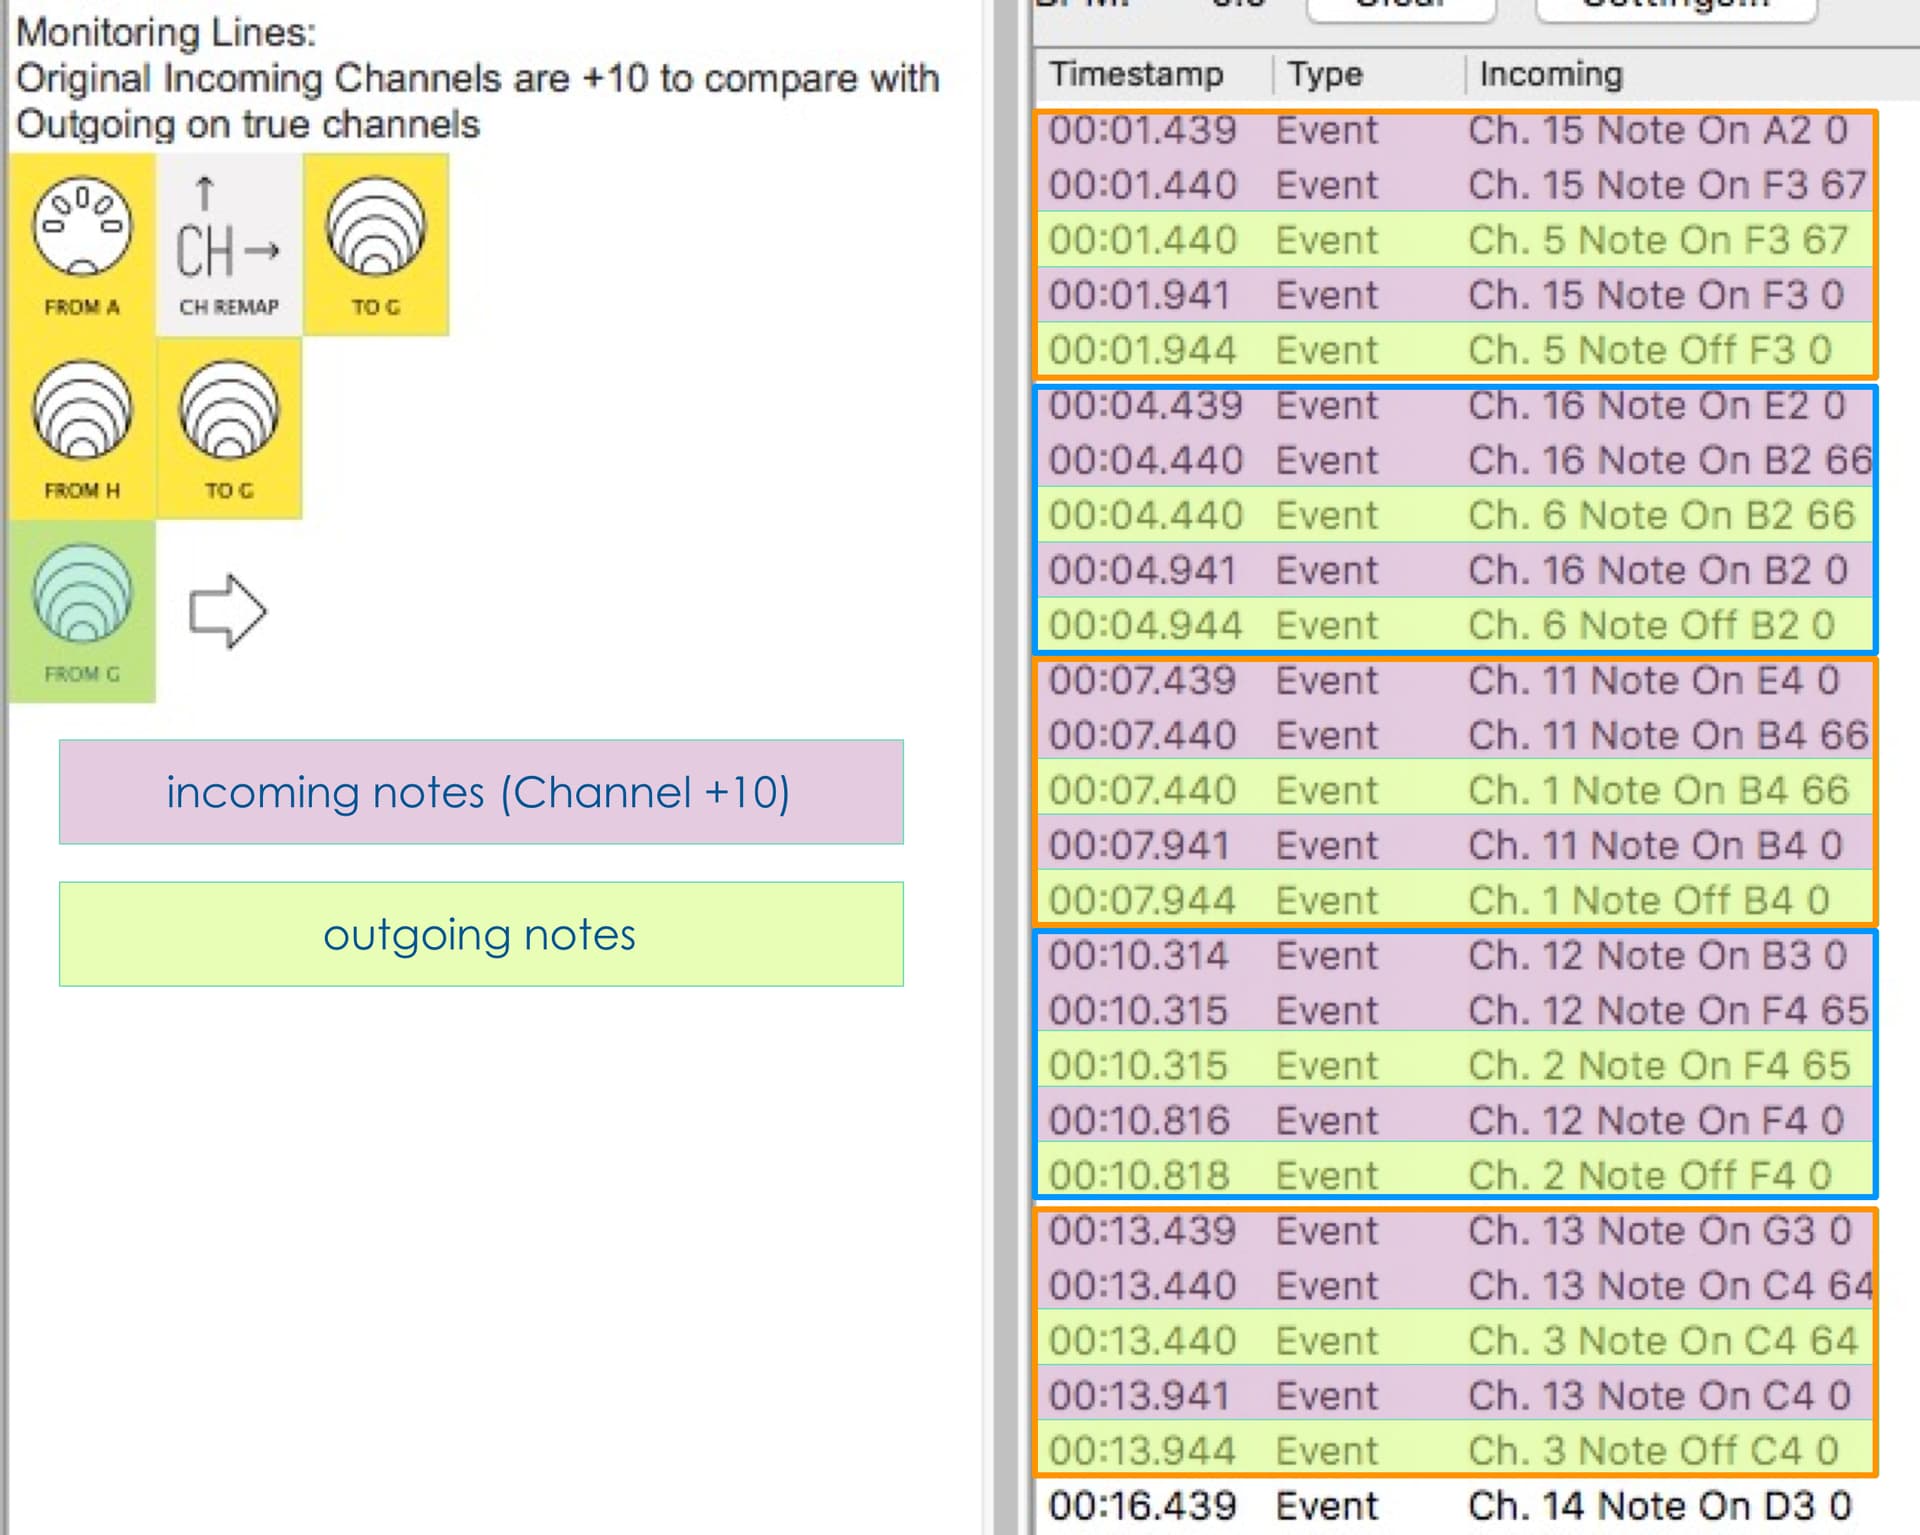Image resolution: width=1920 pixels, height=1535 pixels.
Task: Click the purple incoming notes legend box
Action: point(480,792)
